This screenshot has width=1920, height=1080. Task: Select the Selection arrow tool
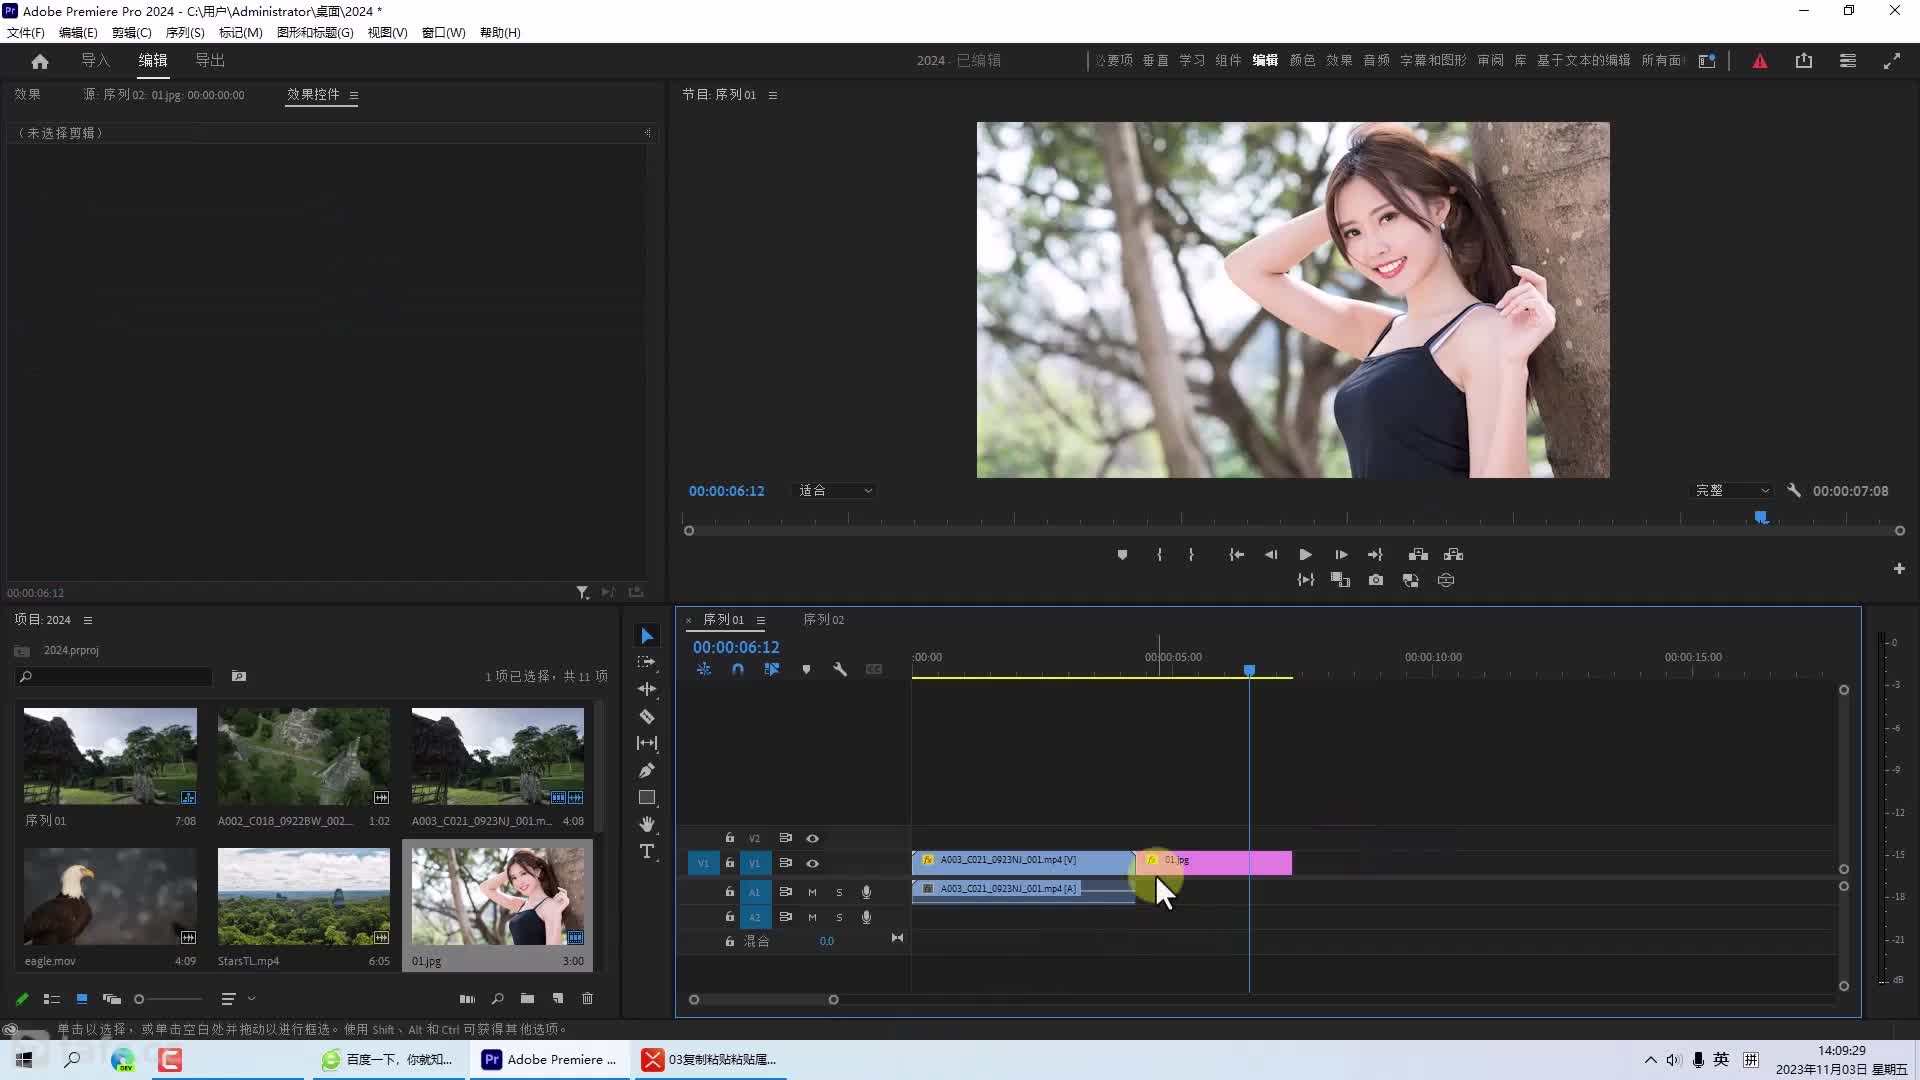pos(647,636)
